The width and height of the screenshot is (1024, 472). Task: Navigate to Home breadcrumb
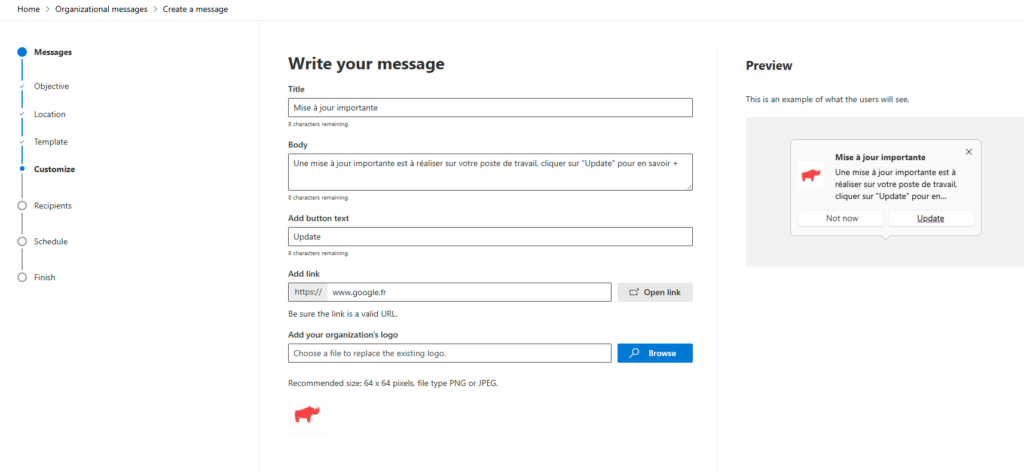click(x=29, y=9)
